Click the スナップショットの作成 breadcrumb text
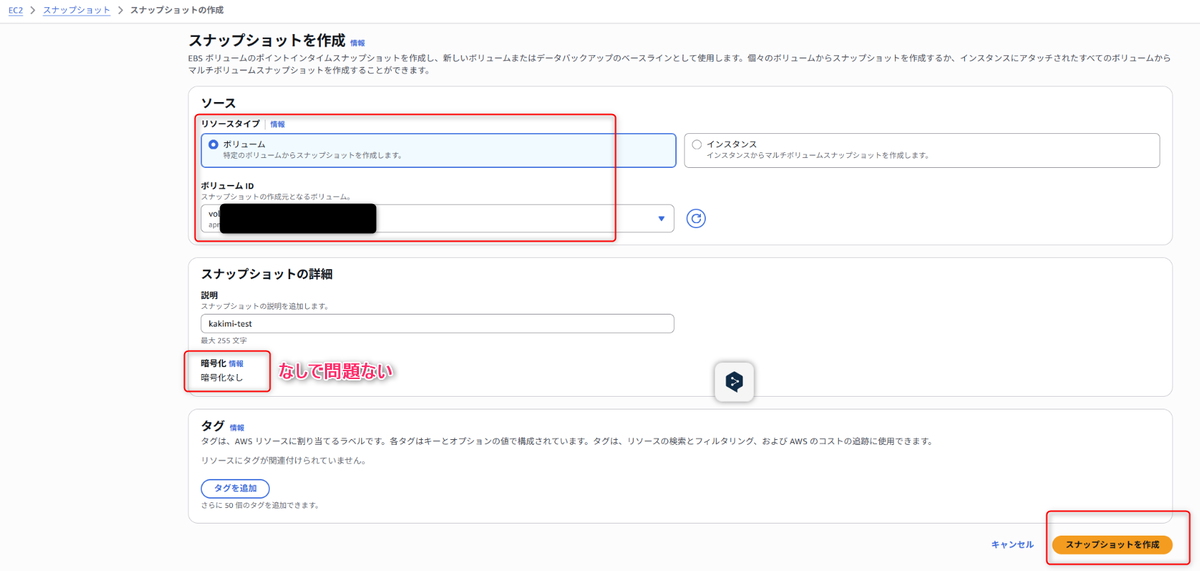 [177, 10]
